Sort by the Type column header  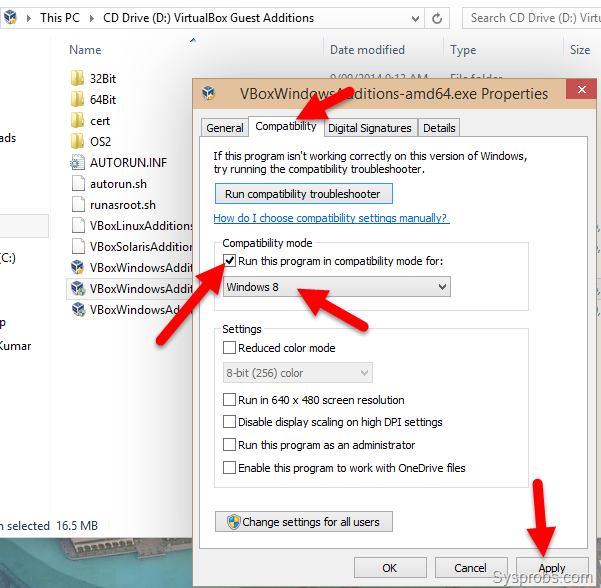pos(463,50)
